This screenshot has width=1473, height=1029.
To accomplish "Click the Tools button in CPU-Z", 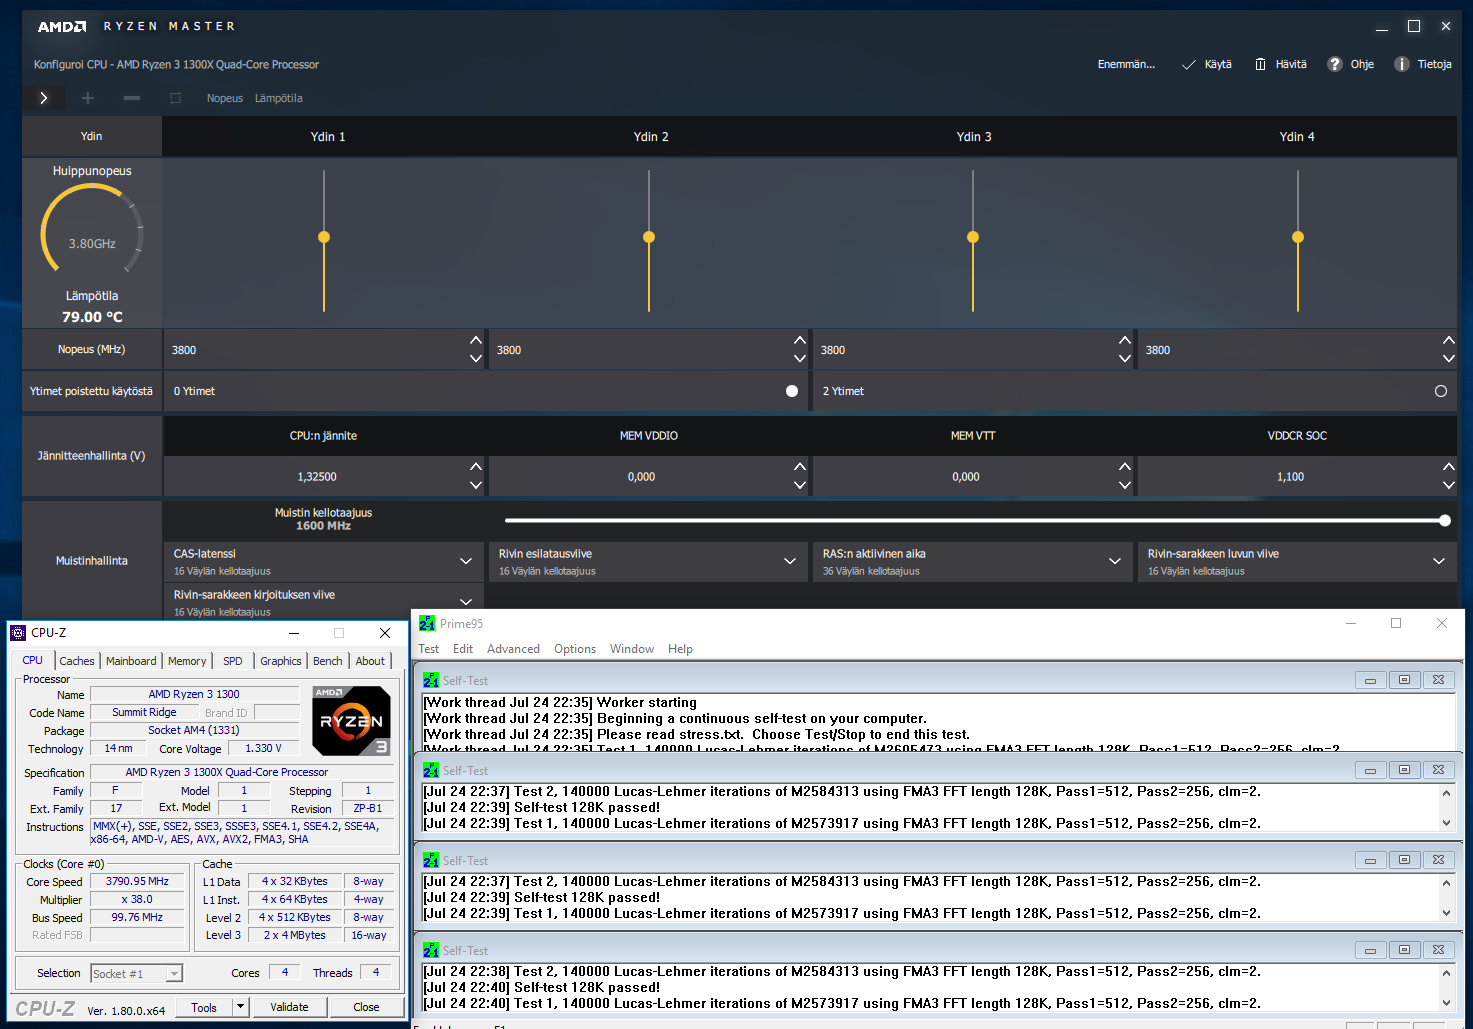I will click(x=204, y=1007).
